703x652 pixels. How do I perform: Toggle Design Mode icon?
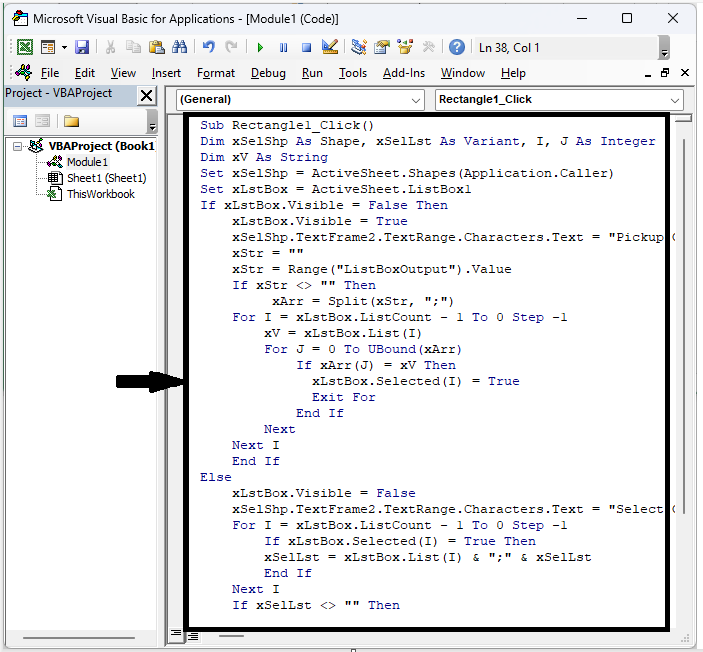click(x=331, y=47)
